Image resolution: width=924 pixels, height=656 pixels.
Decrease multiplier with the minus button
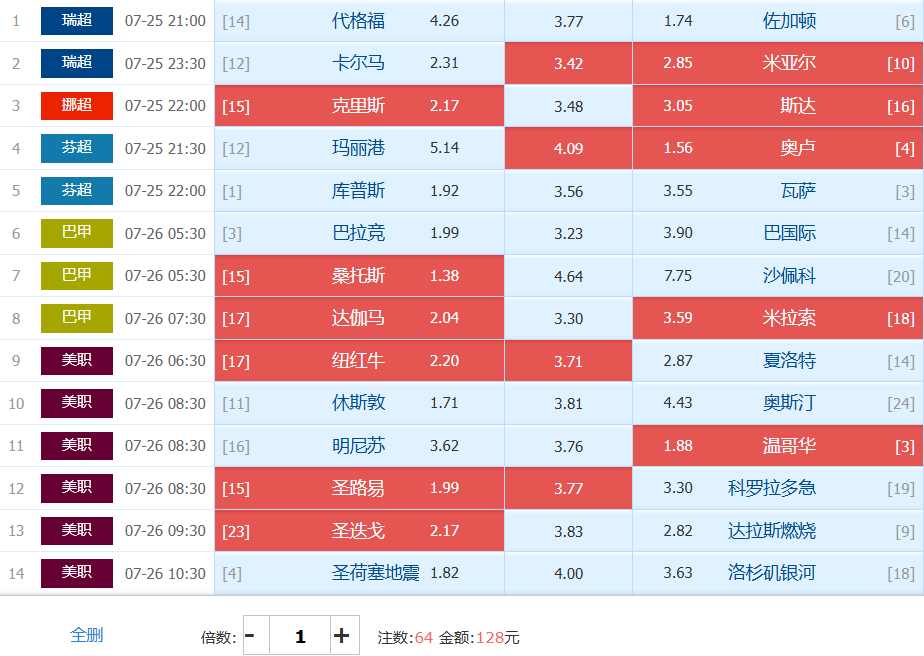(x=250, y=635)
